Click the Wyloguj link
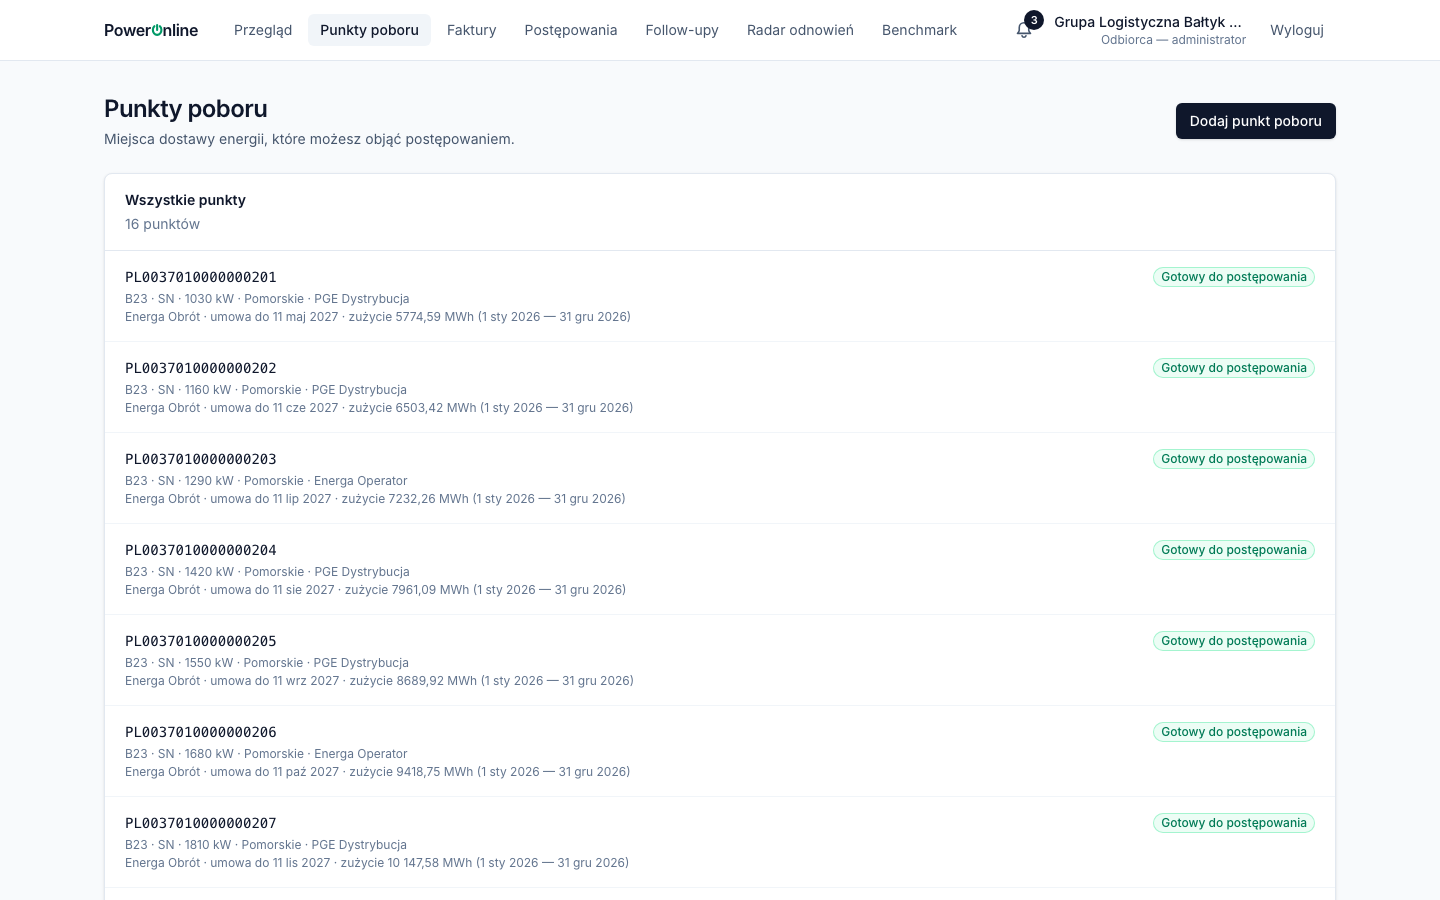Viewport: 1440px width, 900px height. (1297, 30)
